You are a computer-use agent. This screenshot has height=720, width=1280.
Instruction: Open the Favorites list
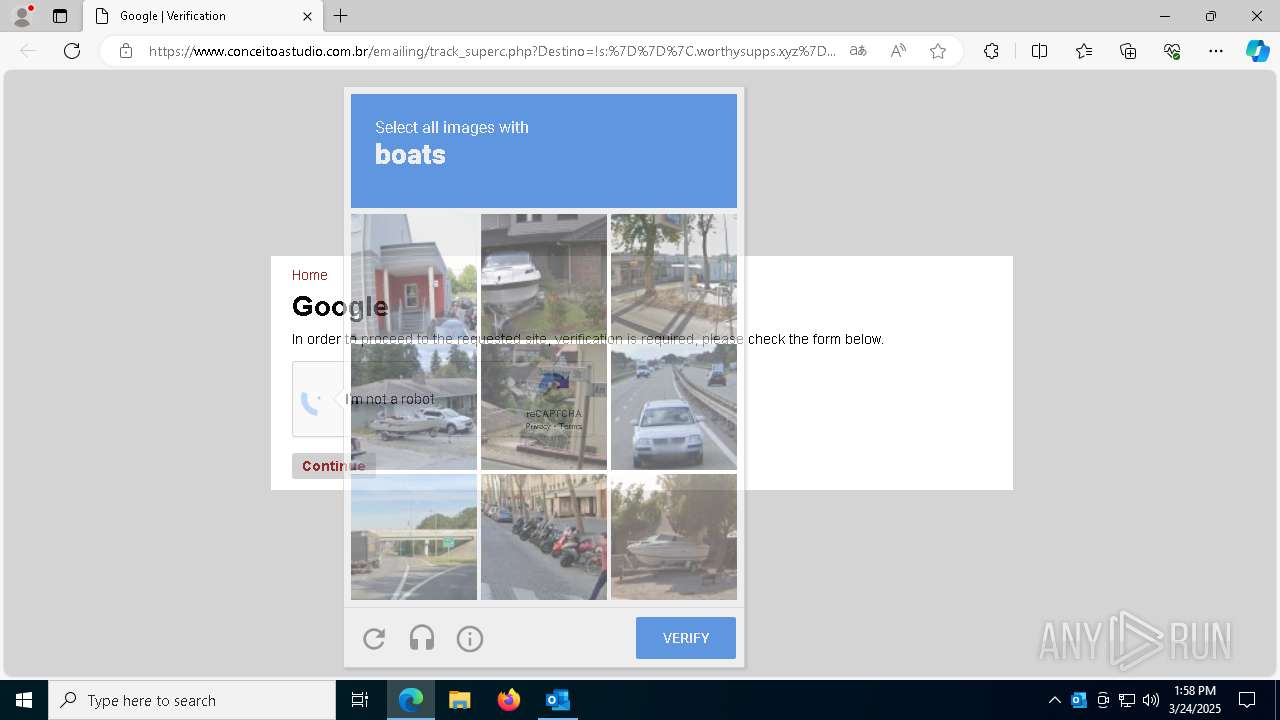tap(1084, 51)
